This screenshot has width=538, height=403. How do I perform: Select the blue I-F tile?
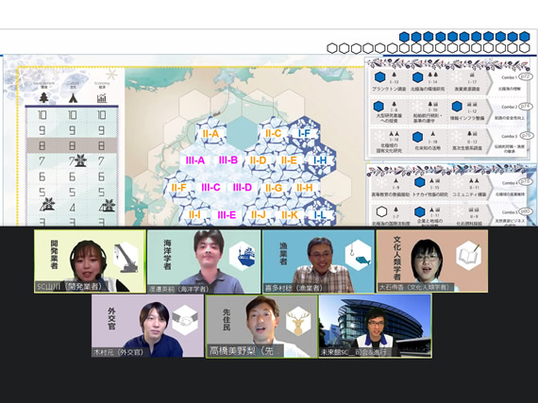pyautogui.click(x=304, y=133)
